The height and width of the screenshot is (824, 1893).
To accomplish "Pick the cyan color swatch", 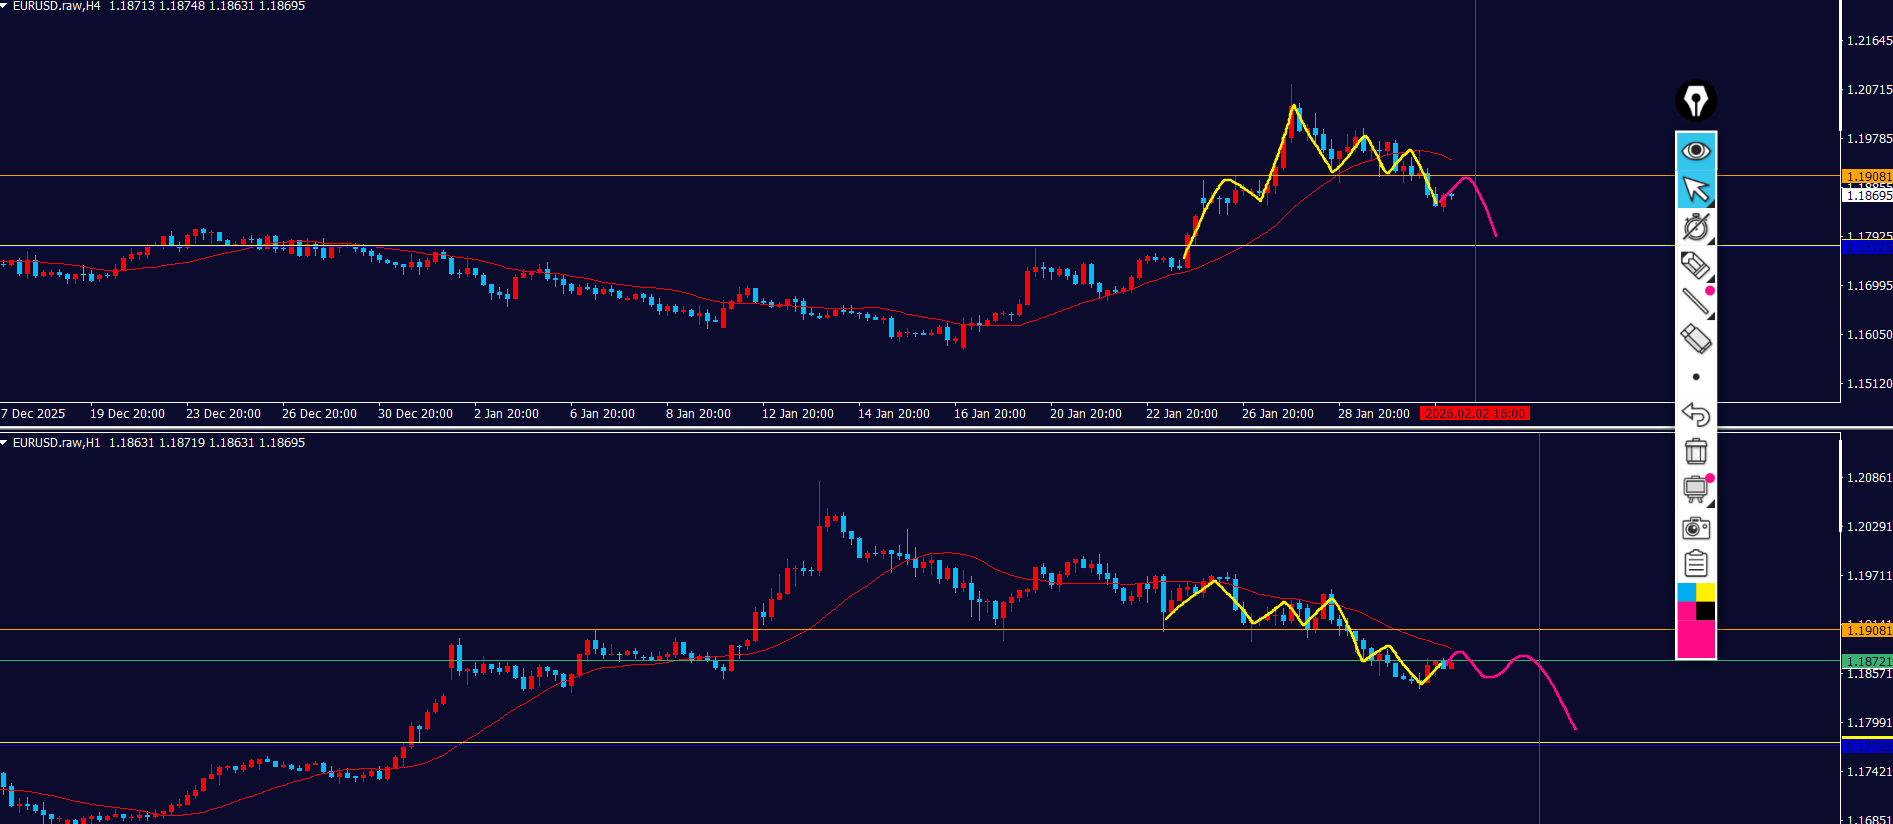I will (1686, 593).
